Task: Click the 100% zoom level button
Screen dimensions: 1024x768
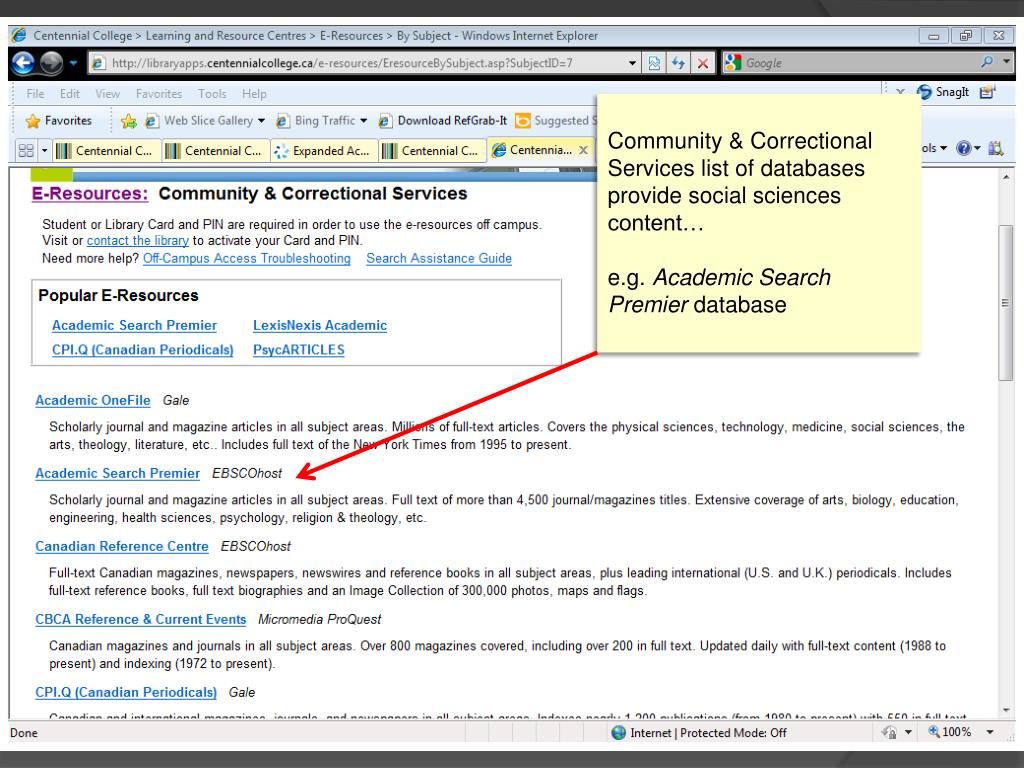Action: click(x=950, y=732)
